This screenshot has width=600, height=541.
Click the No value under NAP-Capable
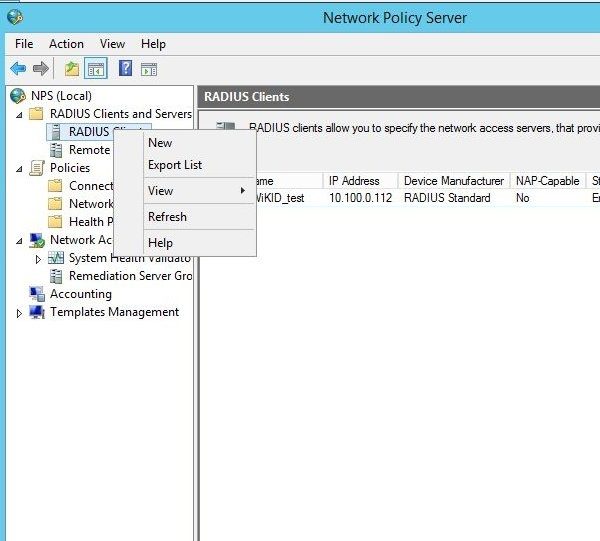522,198
